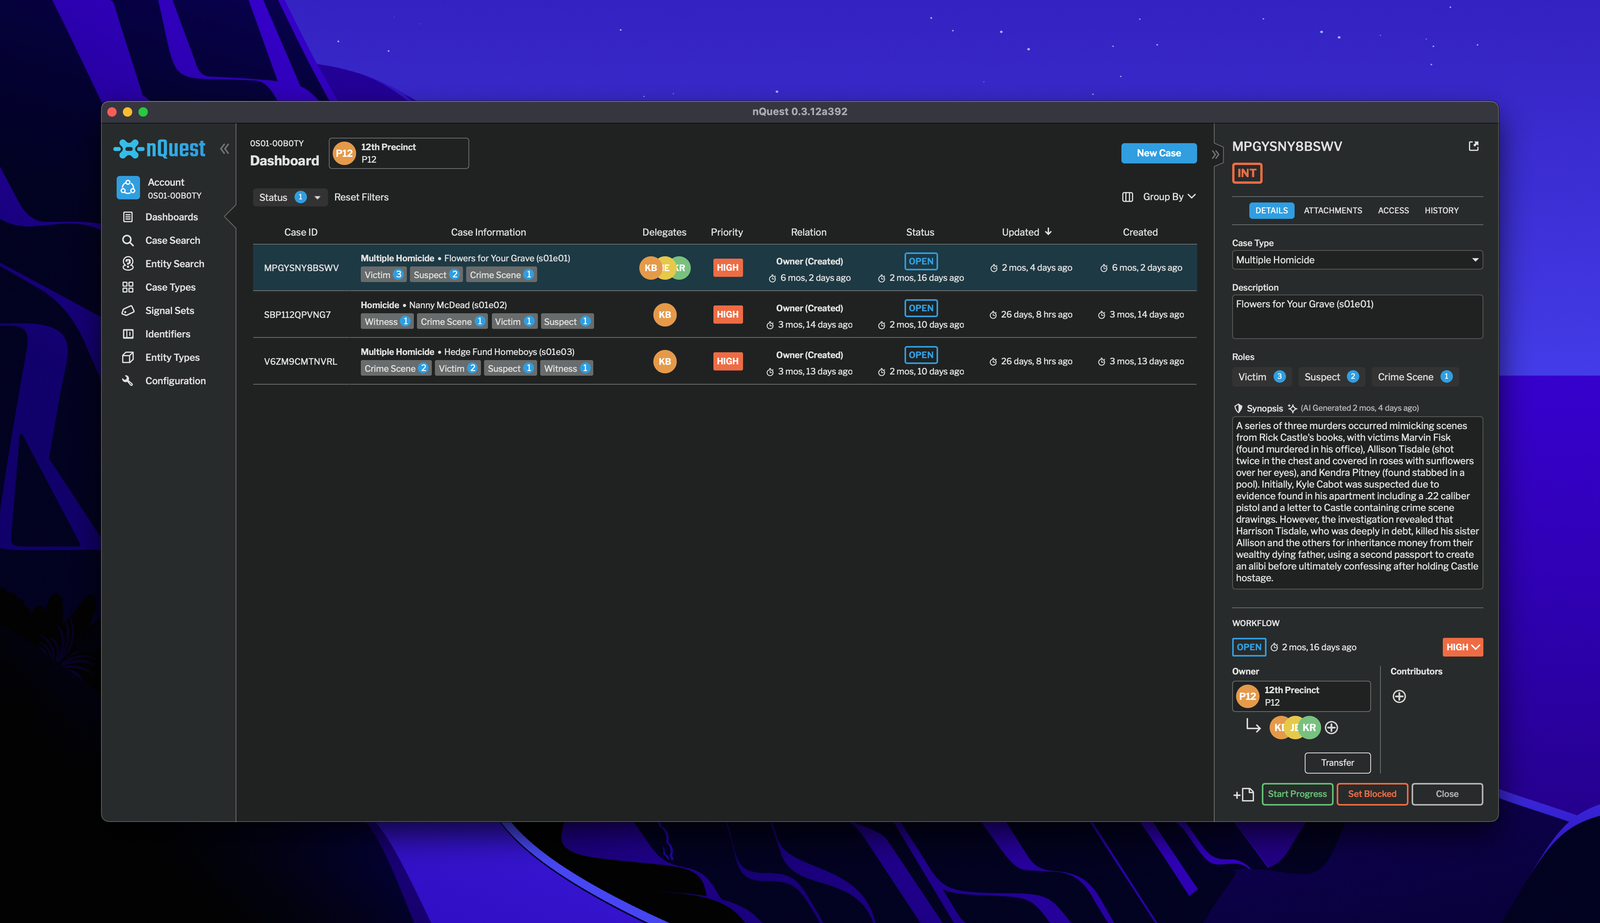Image resolution: width=1600 pixels, height=923 pixels.
Task: Click the KB delegate avatar in SBP112QPVNG7 row
Action: point(665,315)
